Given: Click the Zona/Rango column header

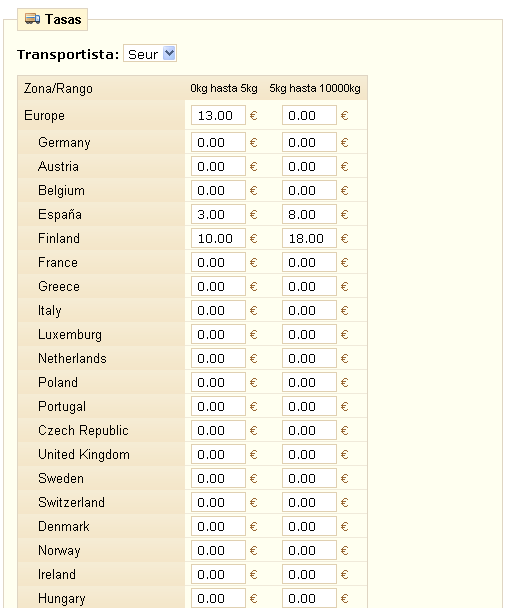Looking at the screenshot, I should tap(58, 88).
